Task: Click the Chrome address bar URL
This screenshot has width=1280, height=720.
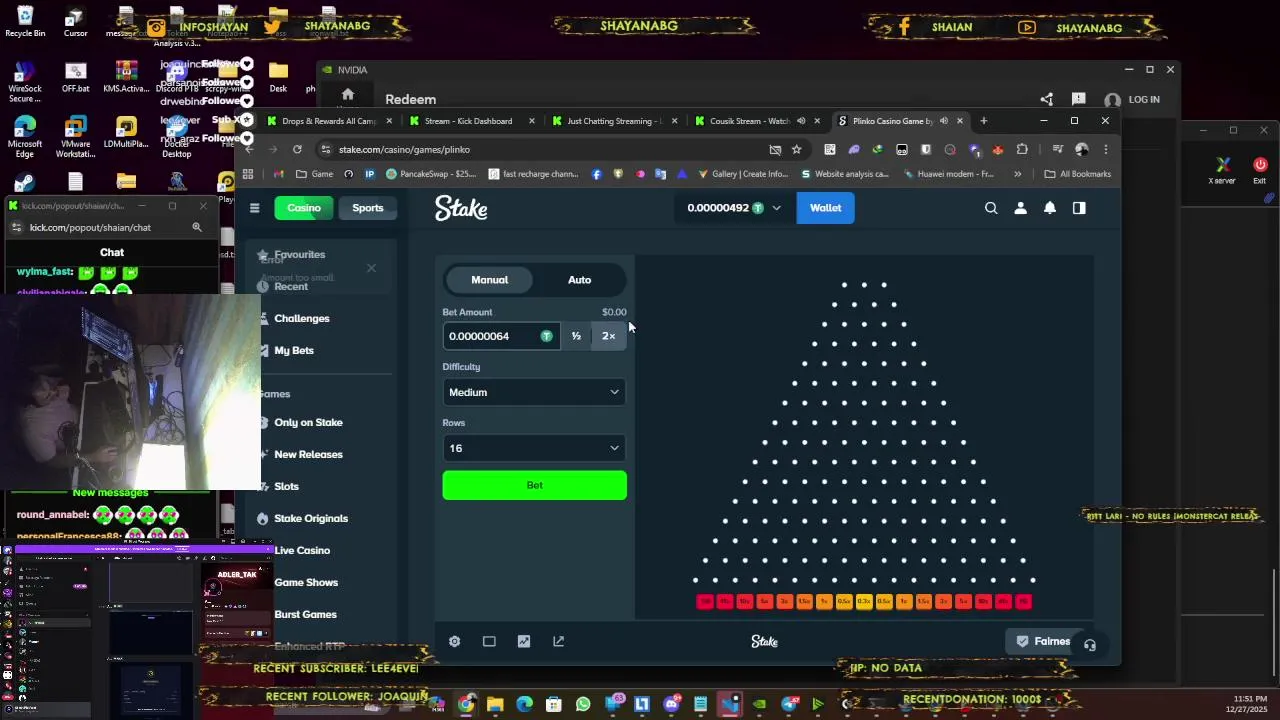Action: [x=404, y=149]
